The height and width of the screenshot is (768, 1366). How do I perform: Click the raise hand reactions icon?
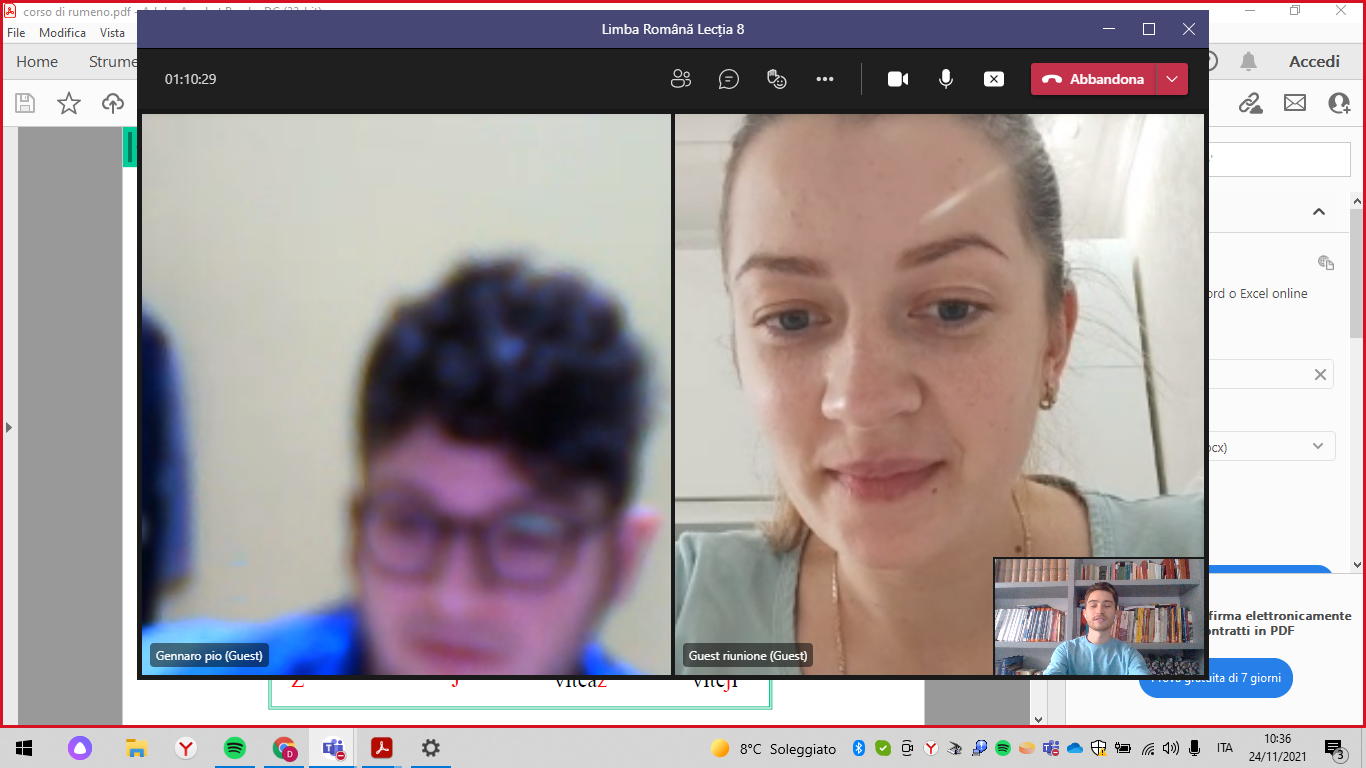click(777, 79)
